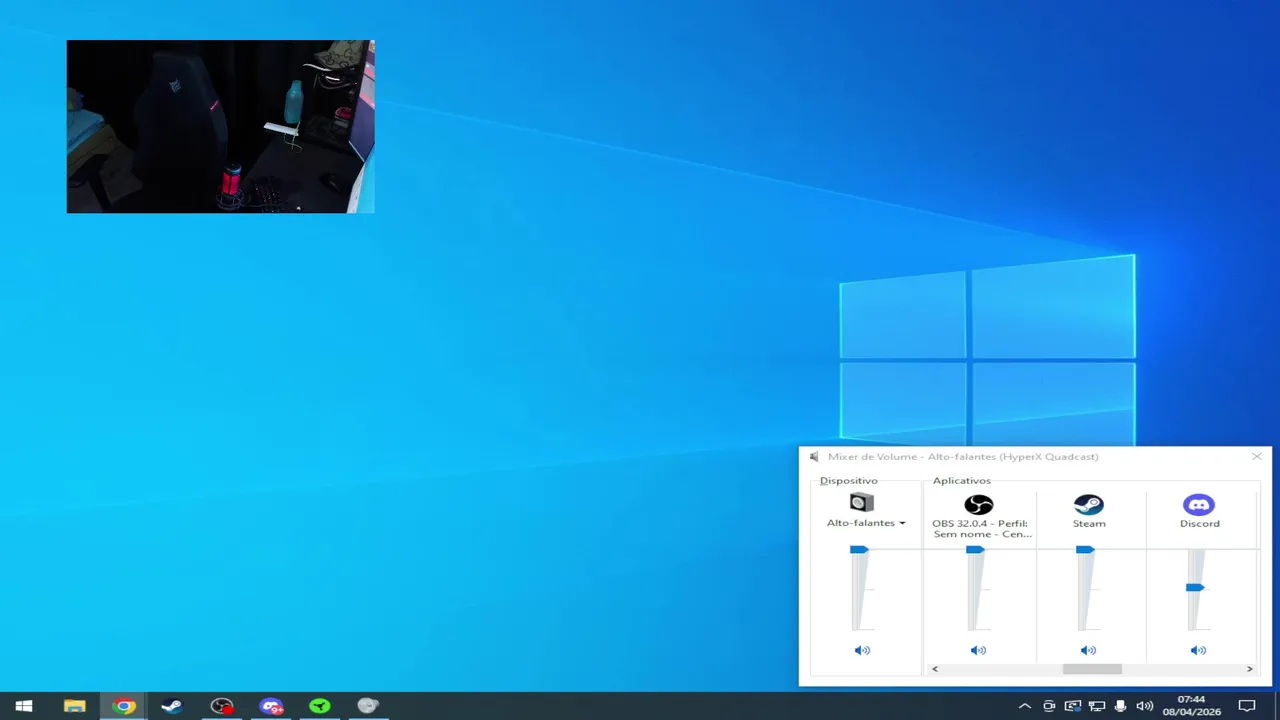Click the 'Mixer de Volume' window title

point(963,457)
